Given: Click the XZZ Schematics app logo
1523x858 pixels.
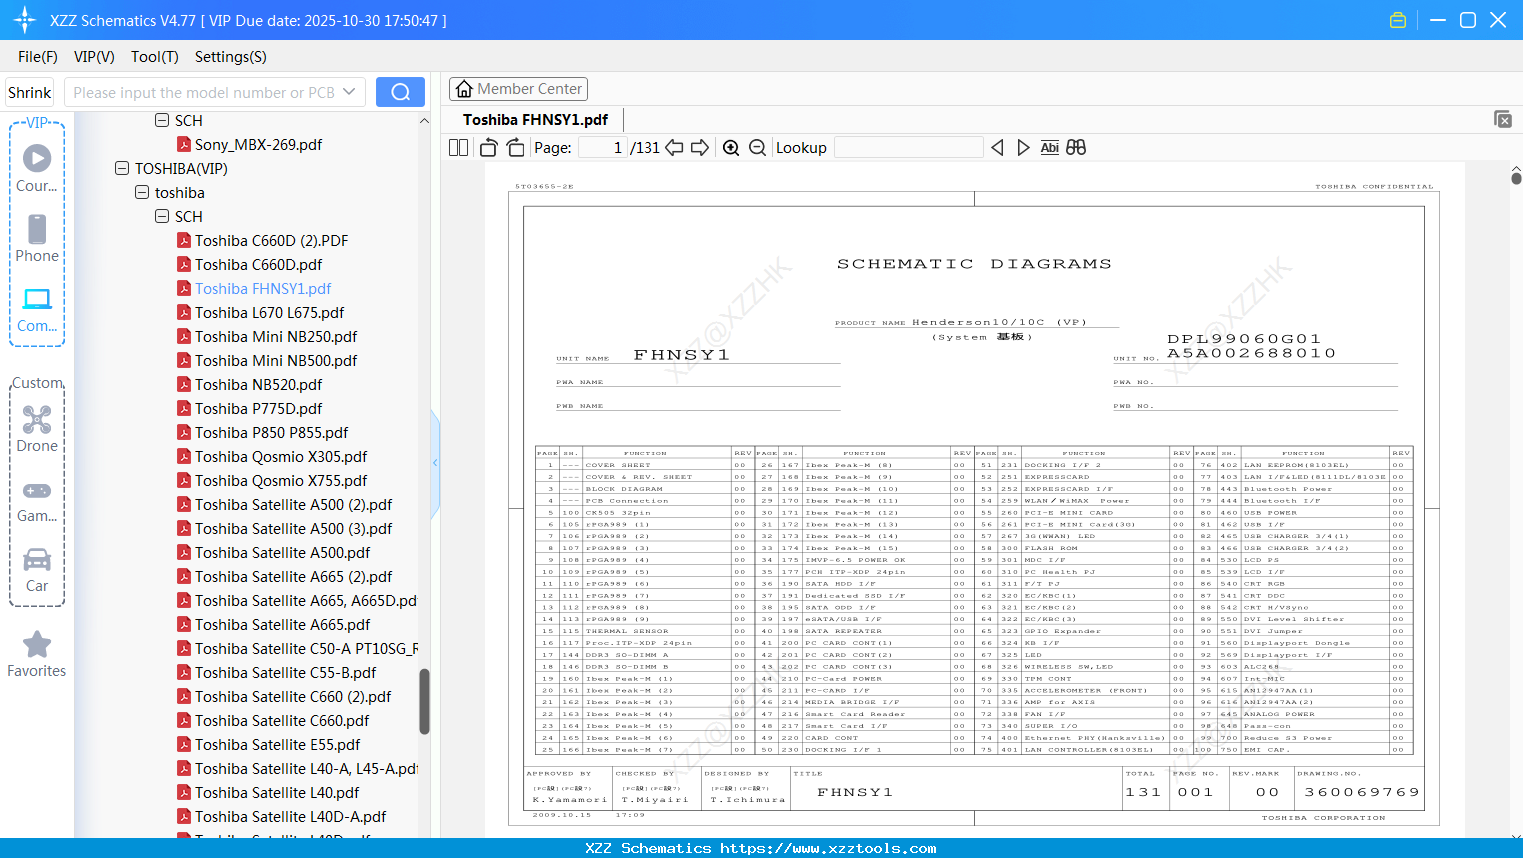Looking at the screenshot, I should pos(25,20).
